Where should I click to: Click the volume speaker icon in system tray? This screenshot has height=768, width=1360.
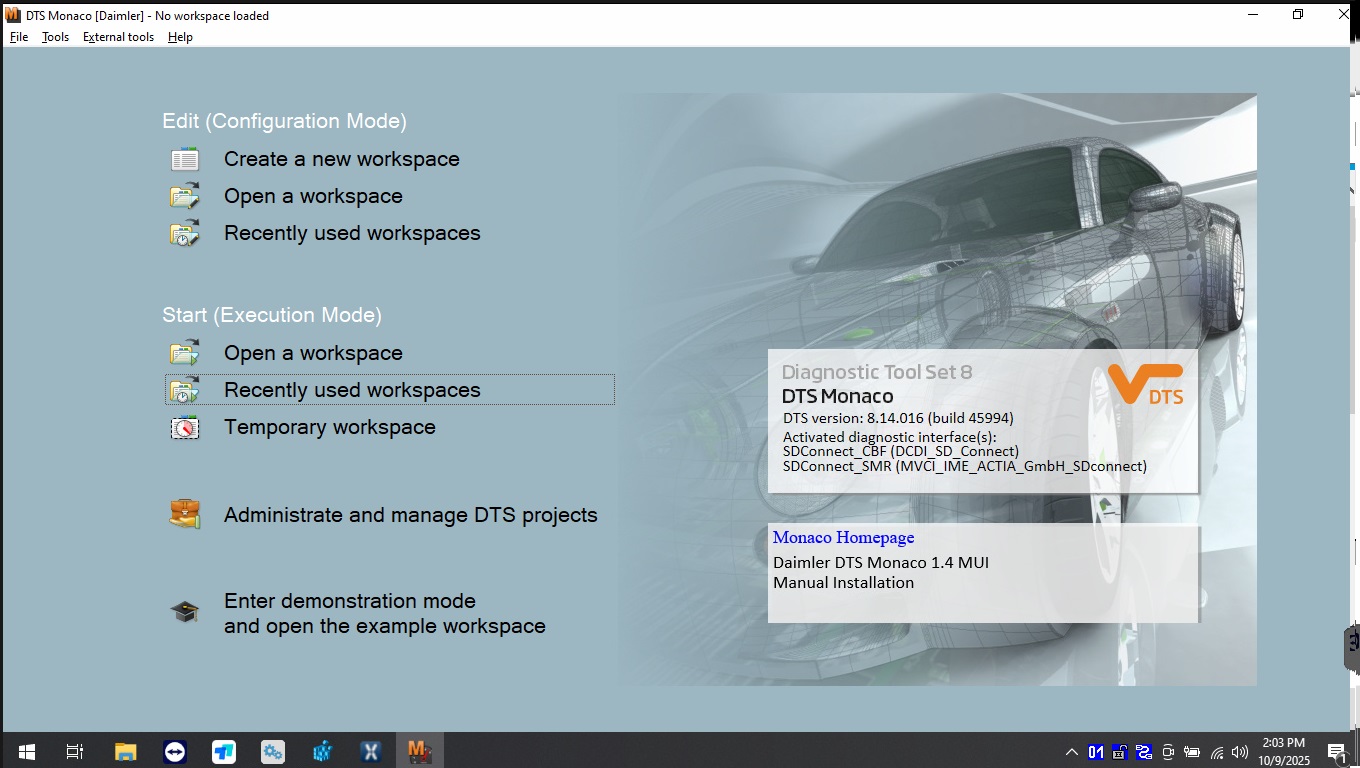(1240, 752)
